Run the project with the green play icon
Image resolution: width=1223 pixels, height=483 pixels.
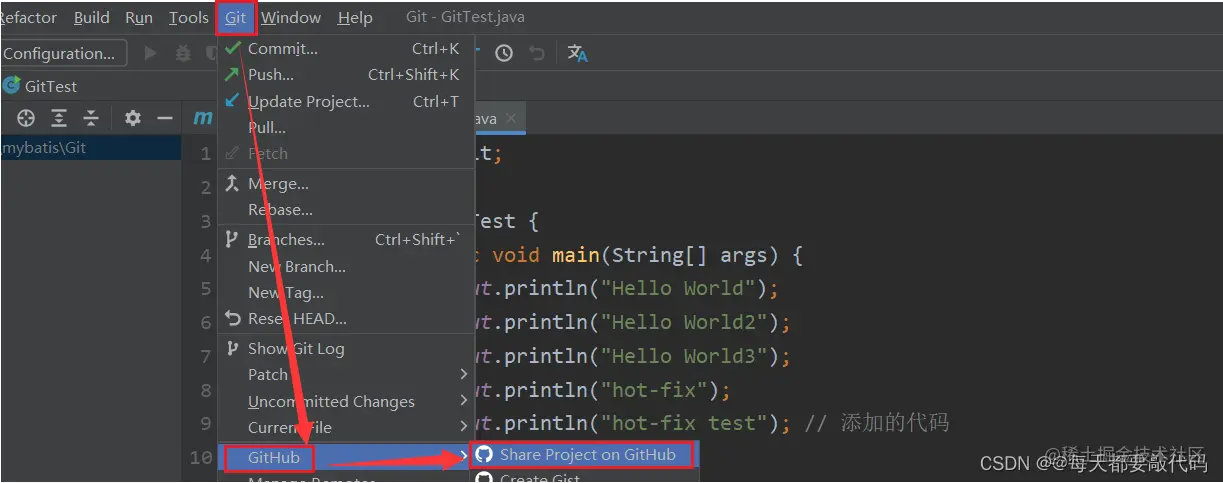[x=151, y=53]
